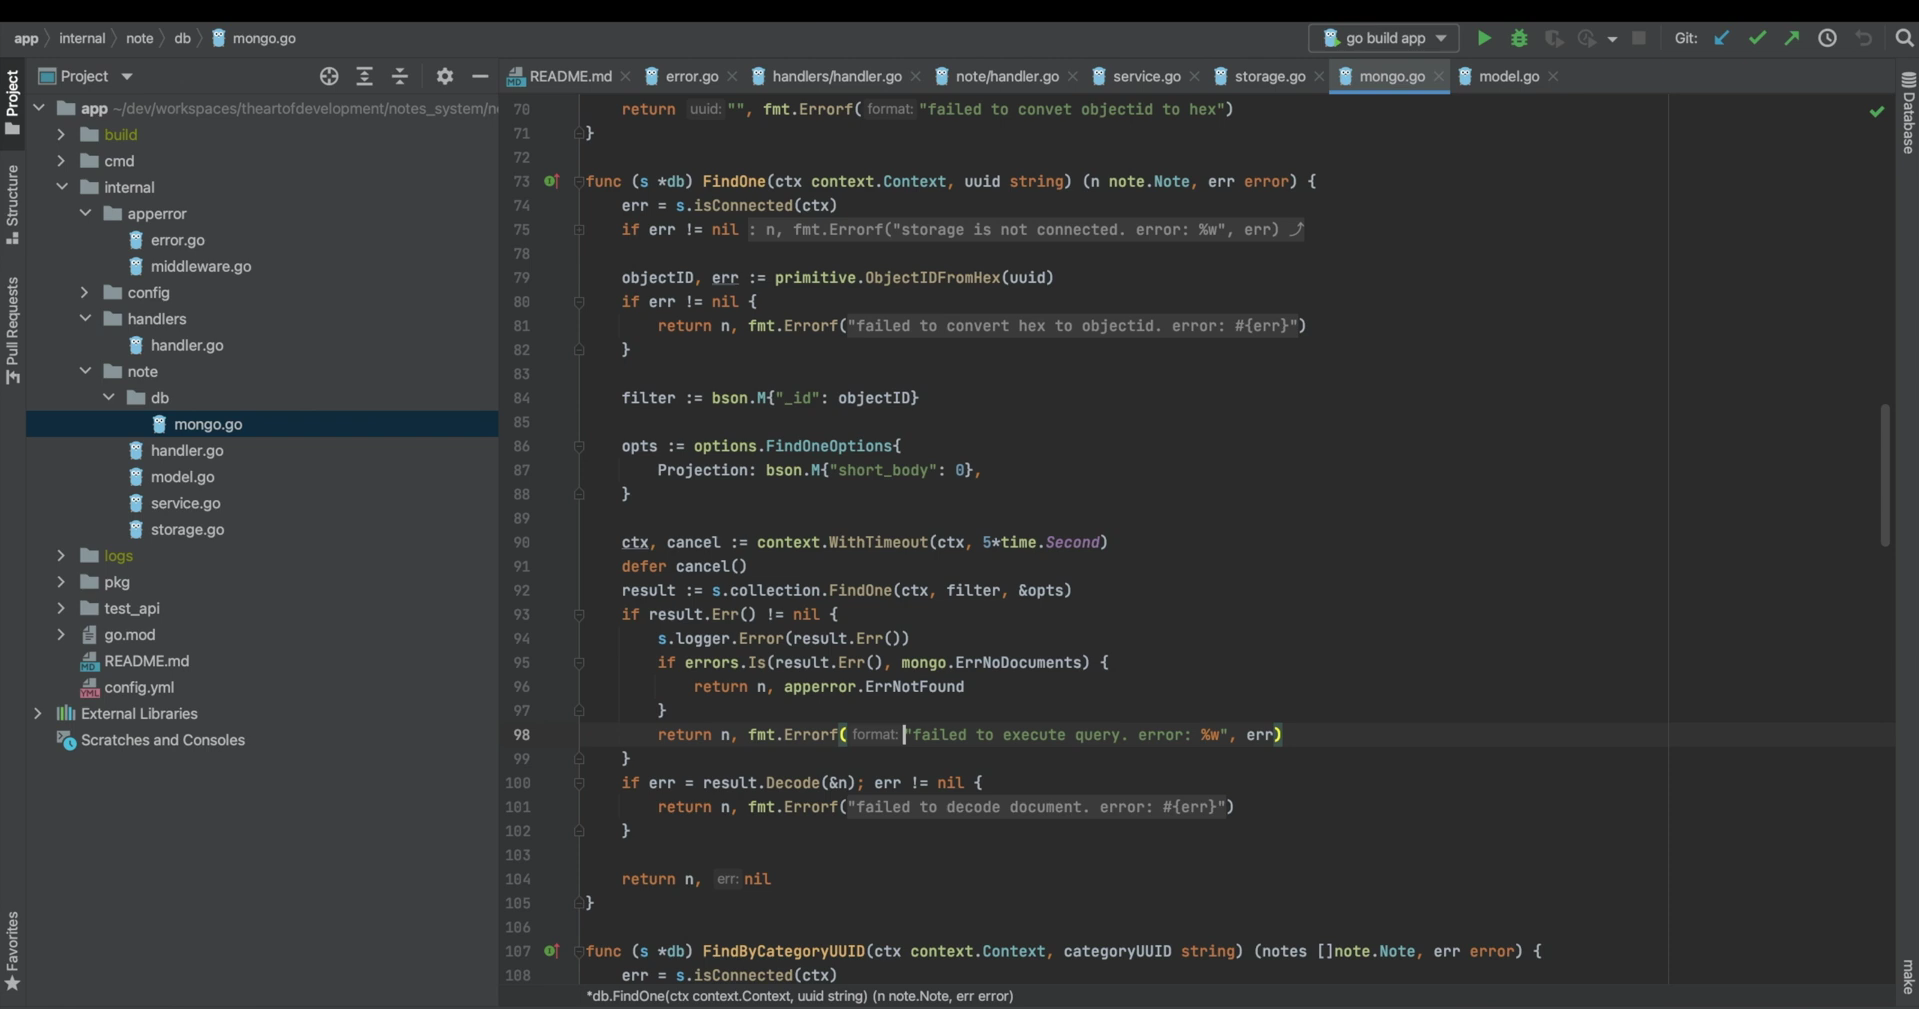This screenshot has height=1009, width=1919.
Task: Collapse the internal folder
Action: 61,187
